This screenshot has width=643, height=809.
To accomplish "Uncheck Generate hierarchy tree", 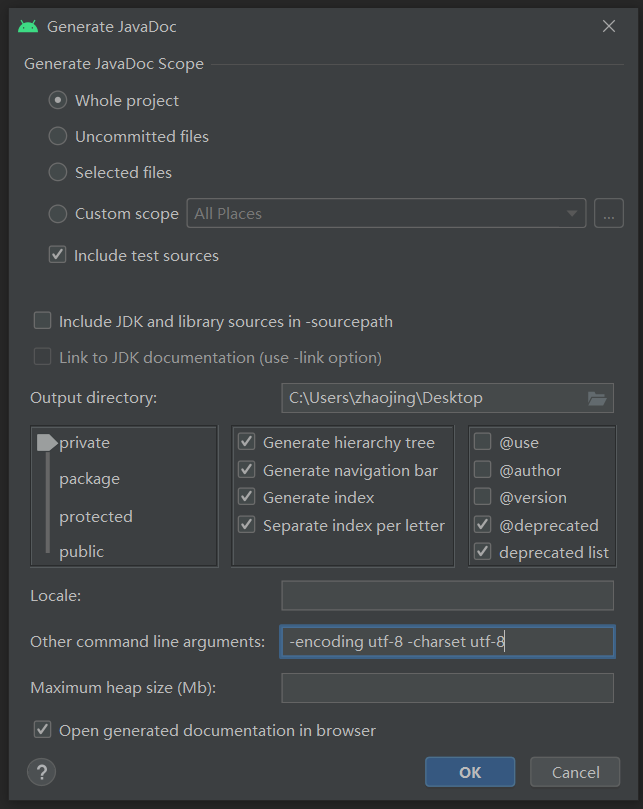I will click(247, 442).
